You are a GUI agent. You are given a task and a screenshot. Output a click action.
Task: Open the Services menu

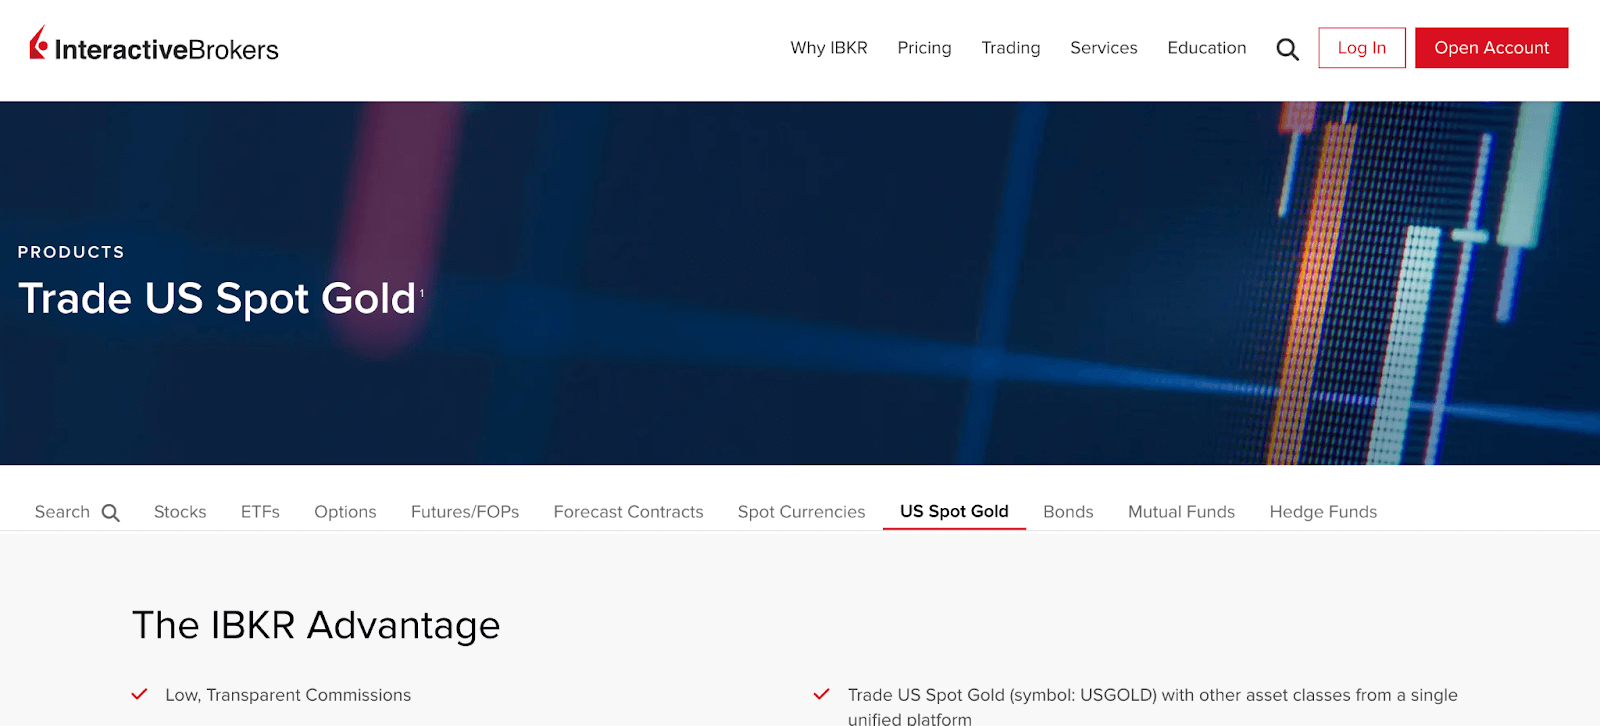point(1104,48)
